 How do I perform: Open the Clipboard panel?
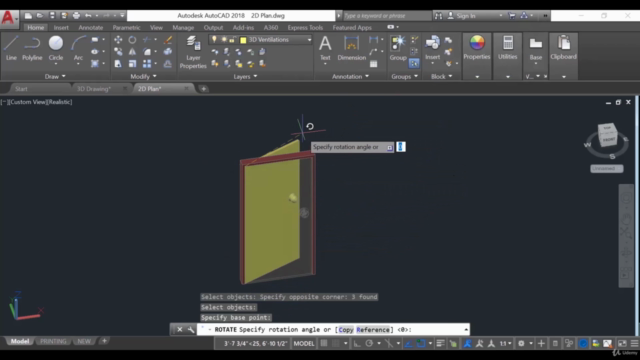pyautogui.click(x=563, y=48)
